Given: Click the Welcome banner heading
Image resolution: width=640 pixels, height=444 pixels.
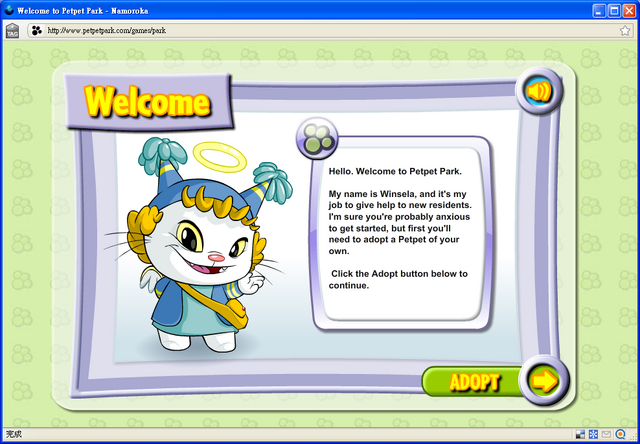Looking at the screenshot, I should [x=148, y=102].
